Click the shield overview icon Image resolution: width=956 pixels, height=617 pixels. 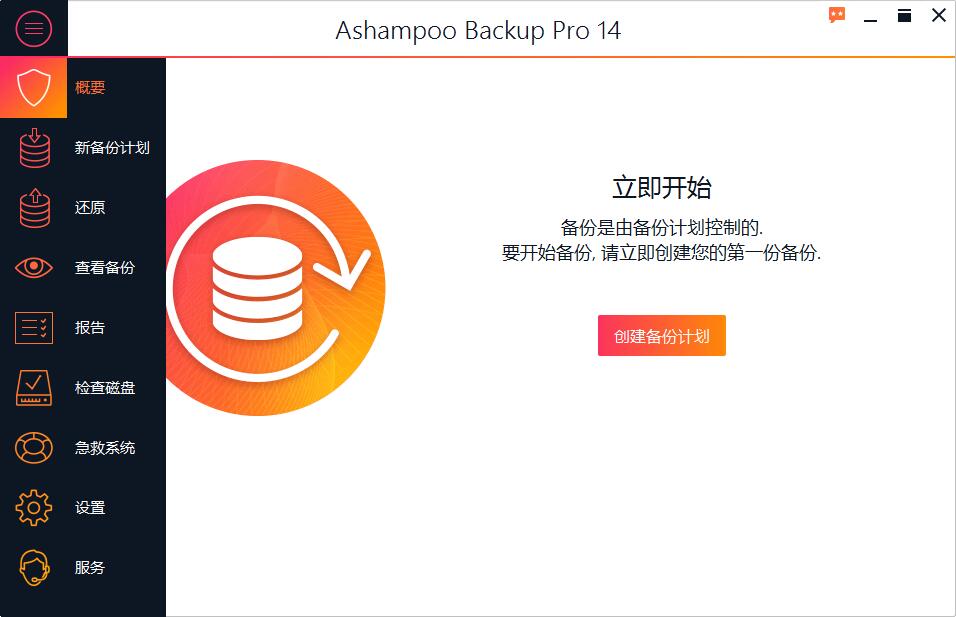click(34, 87)
